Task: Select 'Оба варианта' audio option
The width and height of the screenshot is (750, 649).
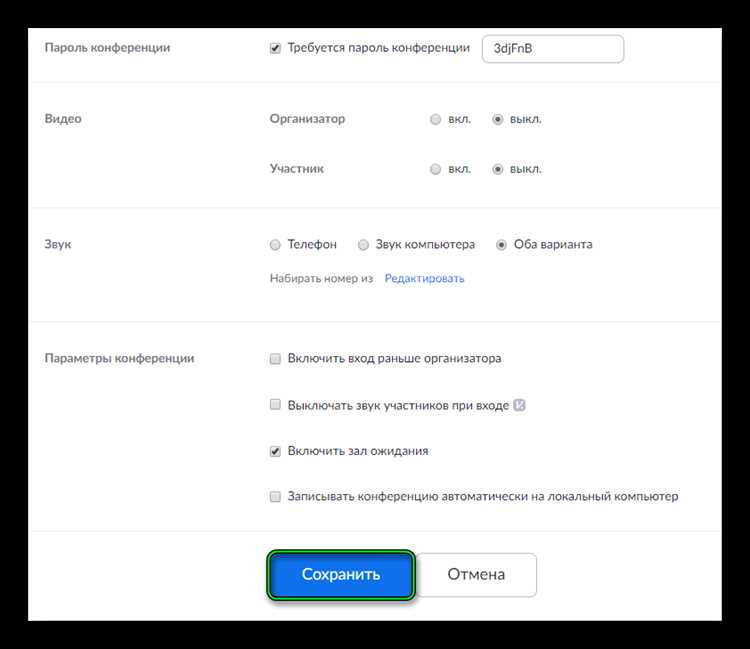Action: pos(501,245)
